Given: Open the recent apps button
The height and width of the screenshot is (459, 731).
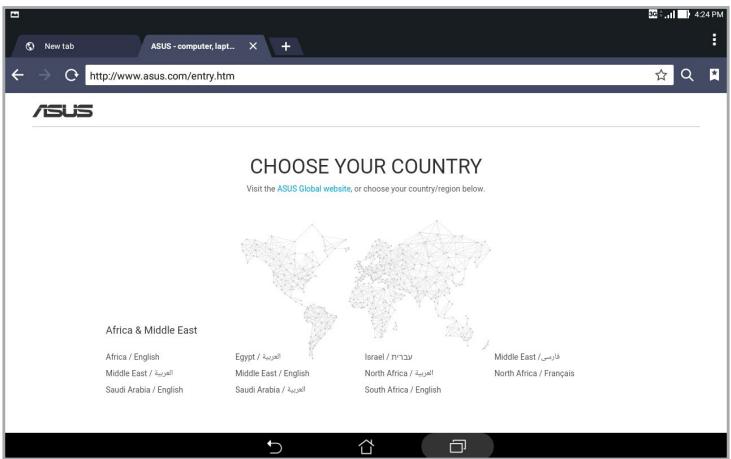Looking at the screenshot, I should pos(457,446).
